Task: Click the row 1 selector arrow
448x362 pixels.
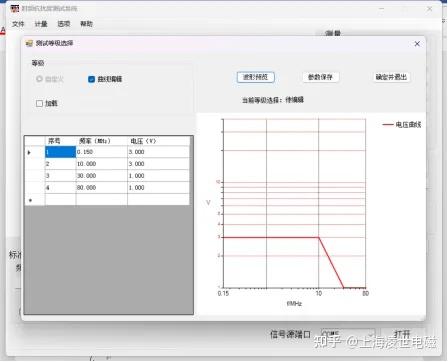Action: click(29, 152)
